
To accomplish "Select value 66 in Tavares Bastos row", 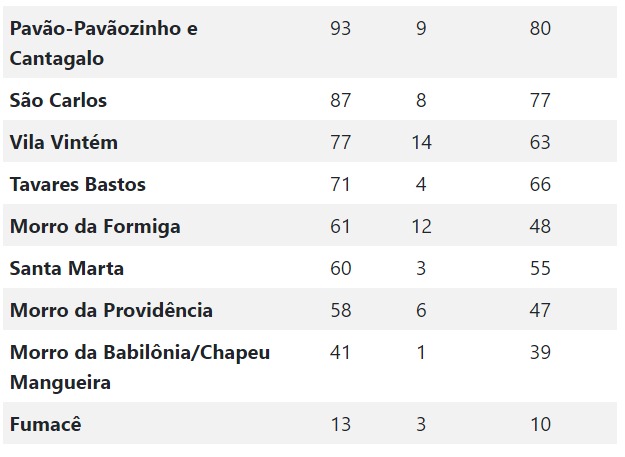I will [x=540, y=184].
